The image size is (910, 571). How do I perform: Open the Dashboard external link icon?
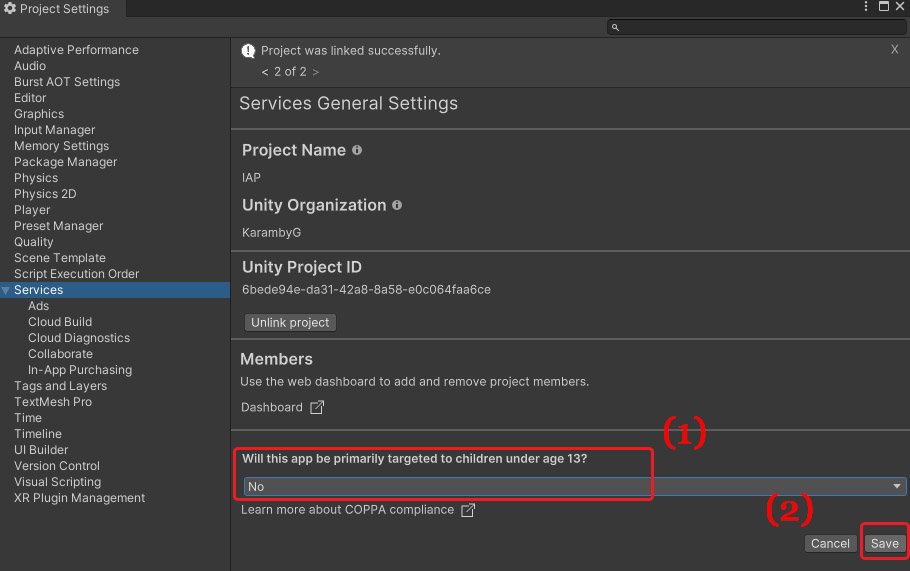coord(317,407)
